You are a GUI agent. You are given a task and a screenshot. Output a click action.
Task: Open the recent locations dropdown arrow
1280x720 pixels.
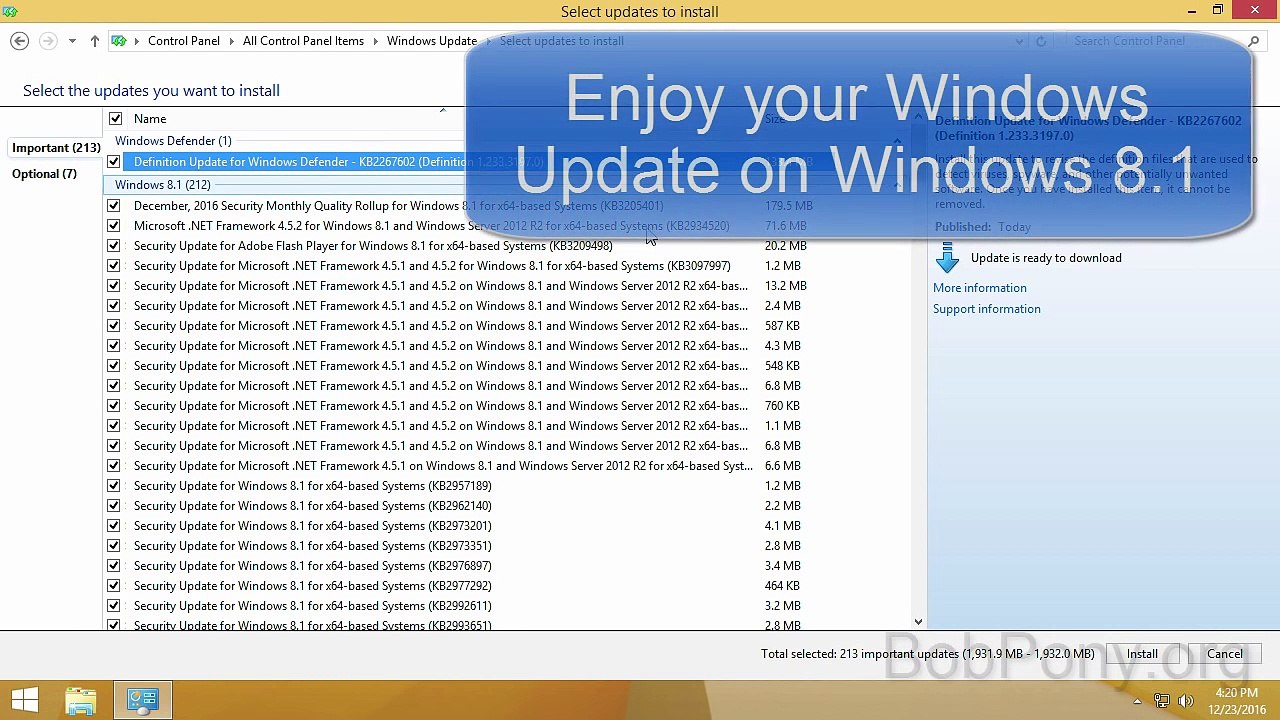click(72, 41)
